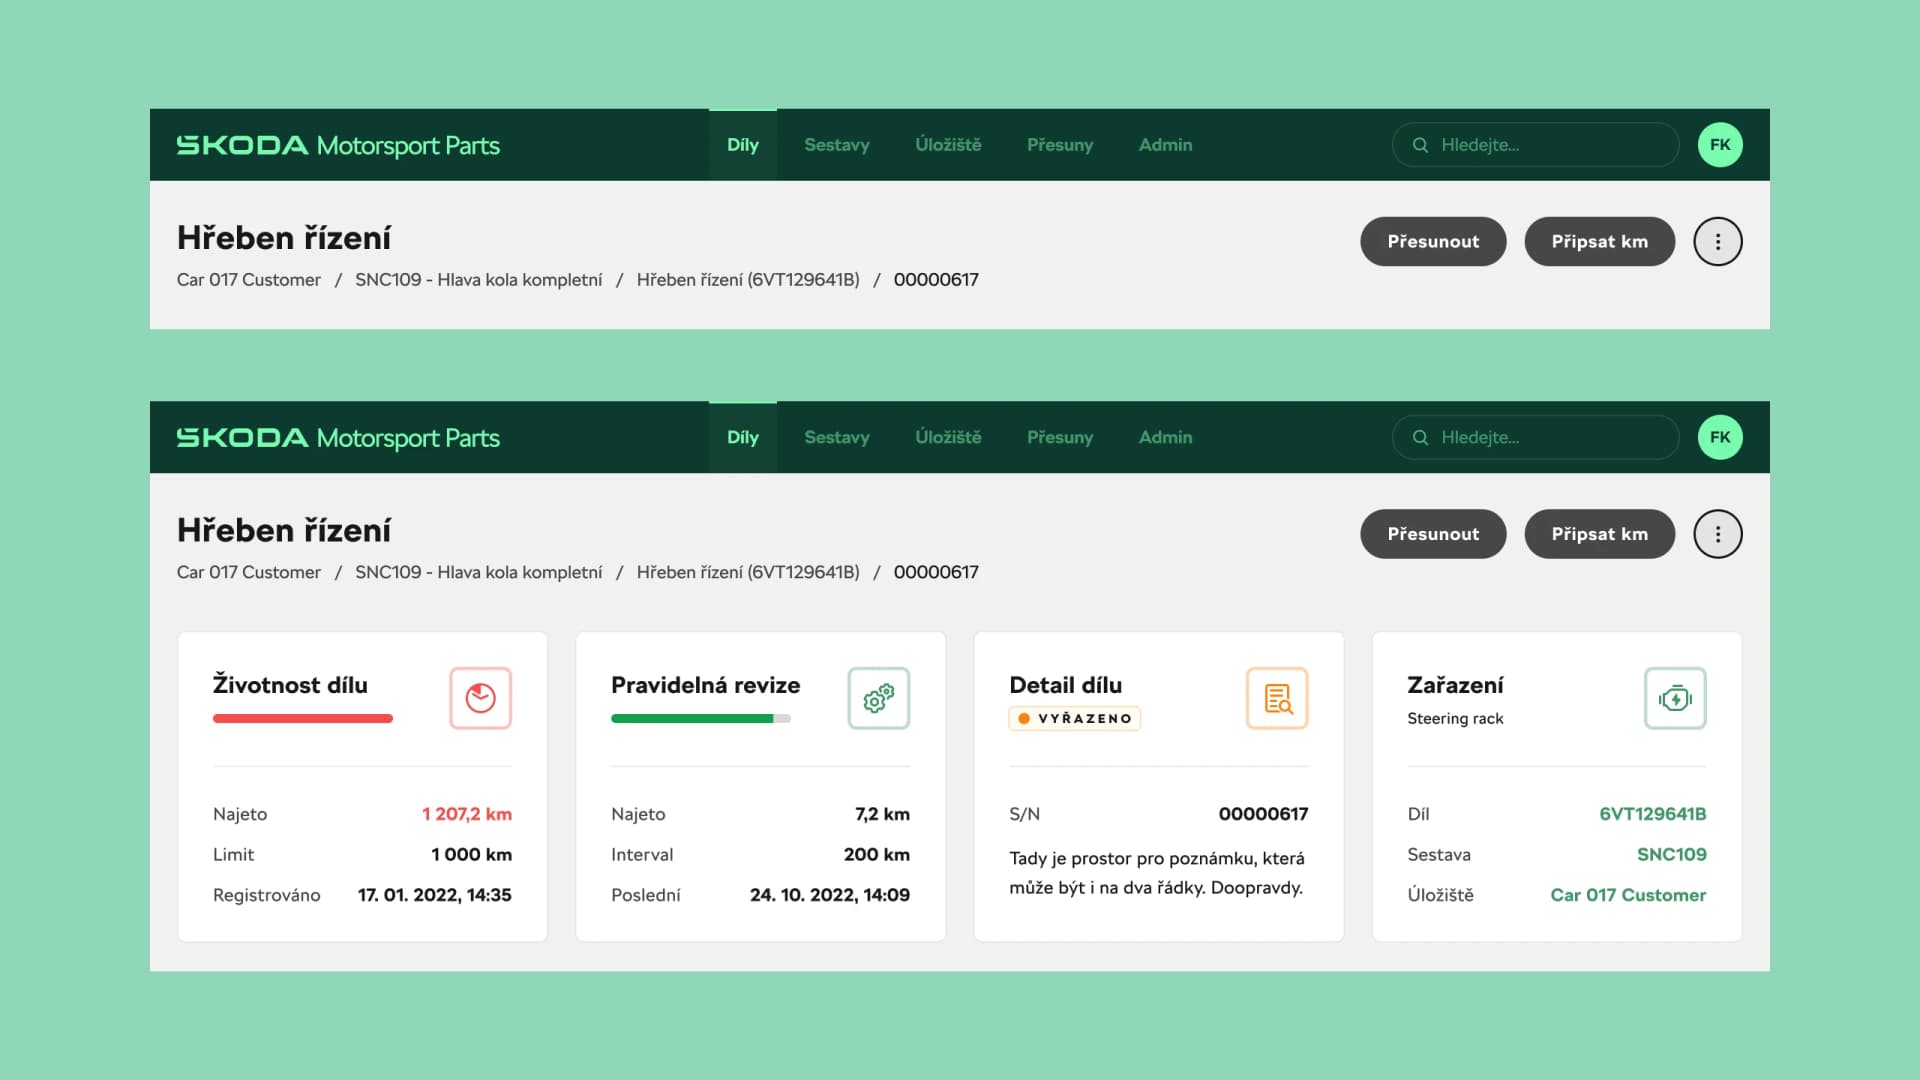
Task: Click the FK avatar in top header
Action: tap(1719, 145)
